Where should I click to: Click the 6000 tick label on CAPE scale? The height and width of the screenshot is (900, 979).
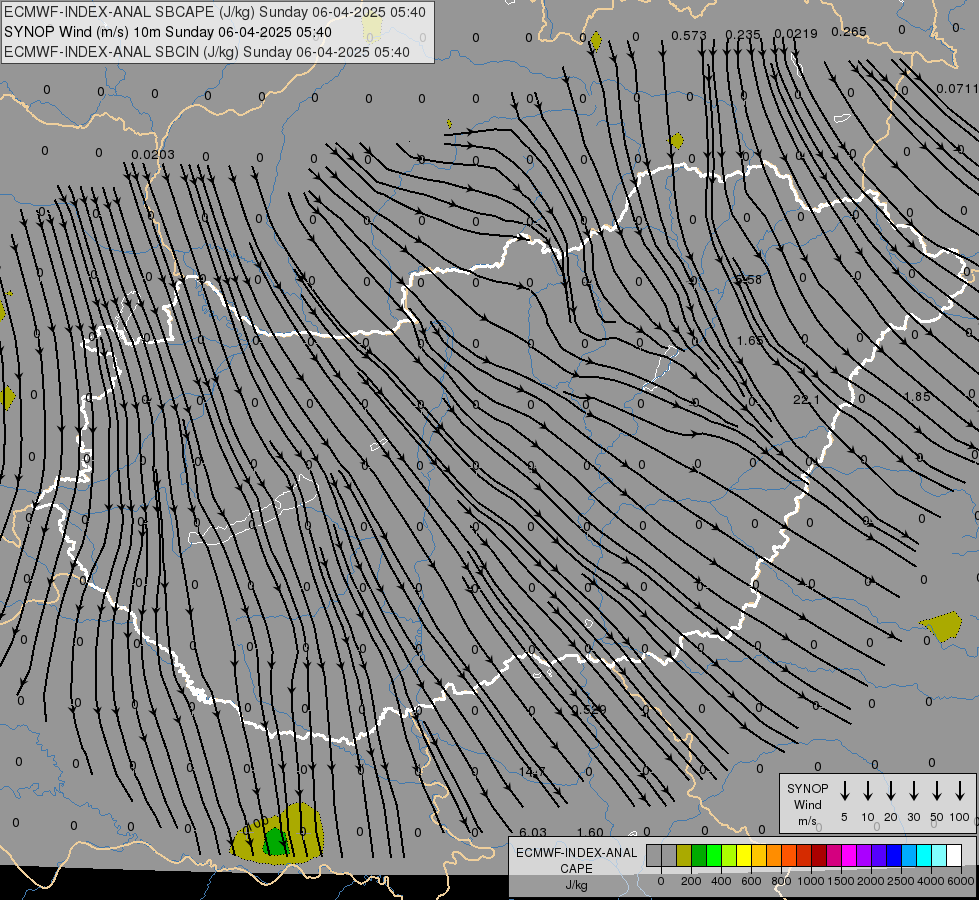coord(961,881)
